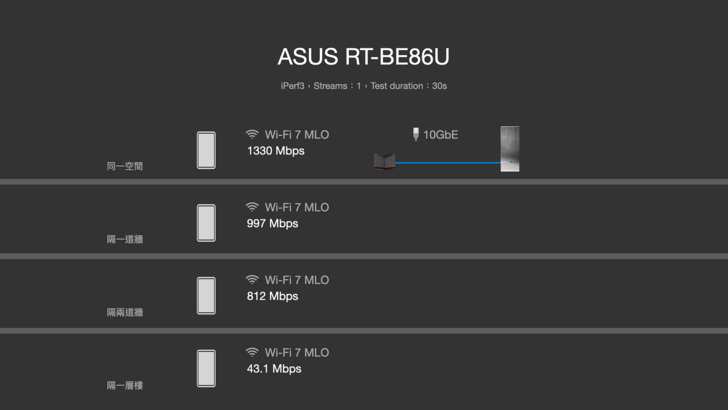Click the phone icon in the 隔兩道牆 row
This screenshot has width=728, height=410.
click(x=206, y=296)
